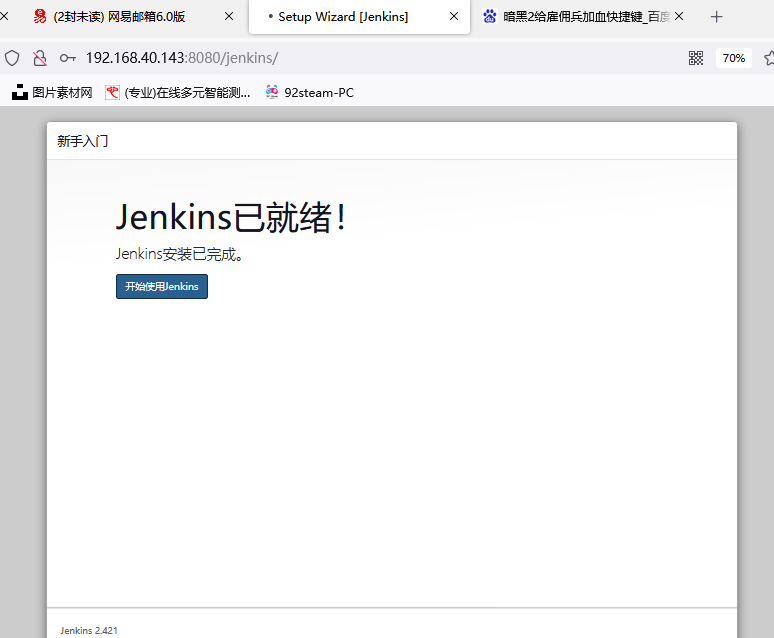
Task: Click the Jenkins已就绪! heading
Action: point(231,217)
